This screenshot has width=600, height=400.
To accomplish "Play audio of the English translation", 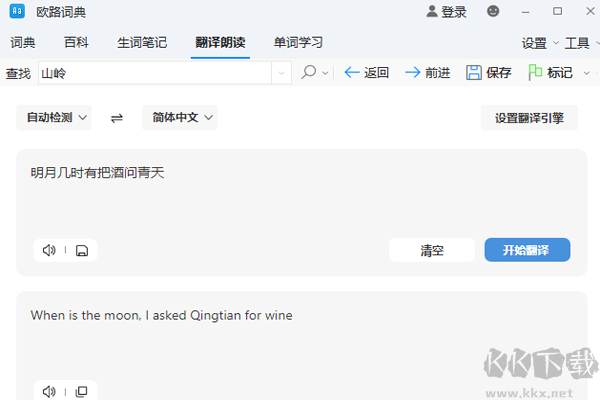I will [x=48, y=391].
